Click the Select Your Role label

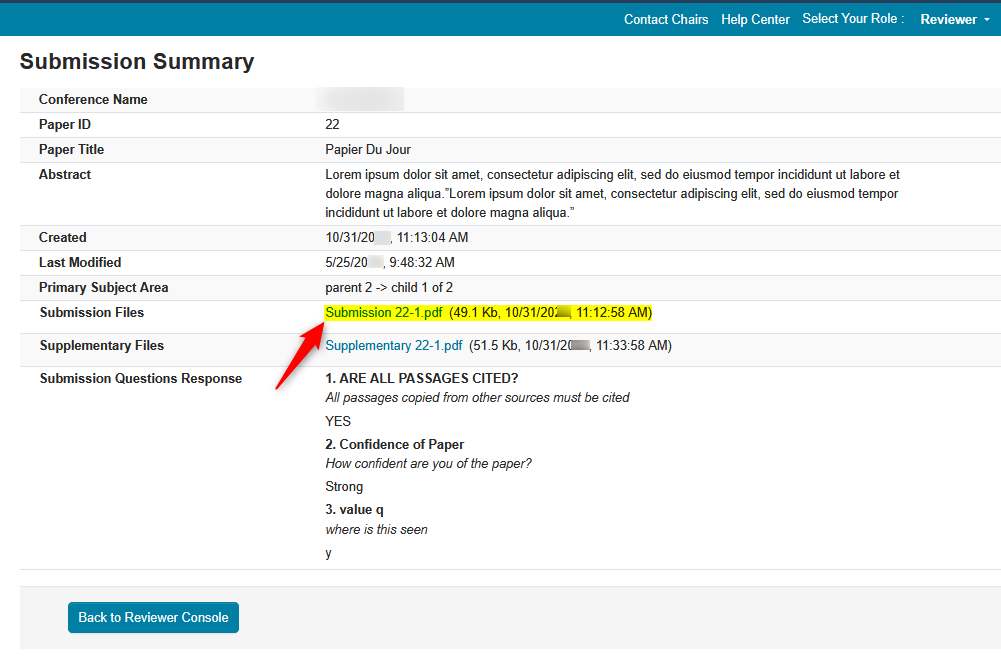(853, 19)
